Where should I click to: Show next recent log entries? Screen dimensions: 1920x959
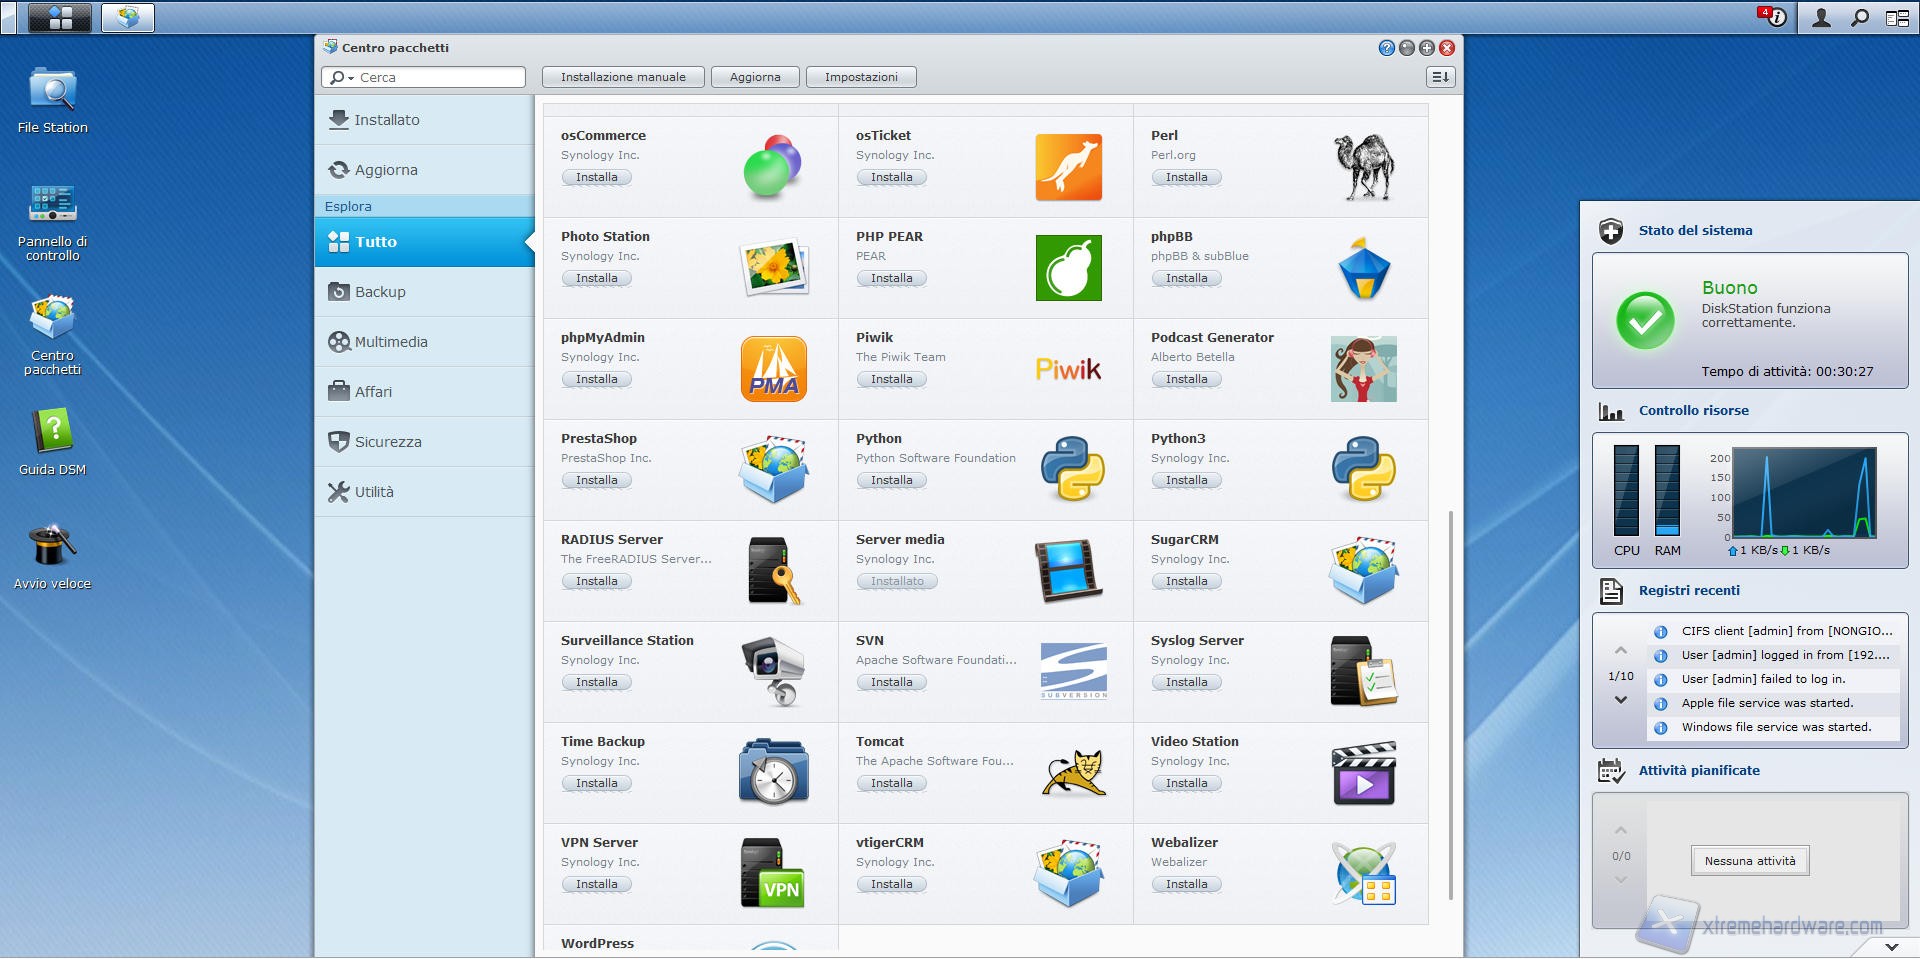[x=1621, y=700]
